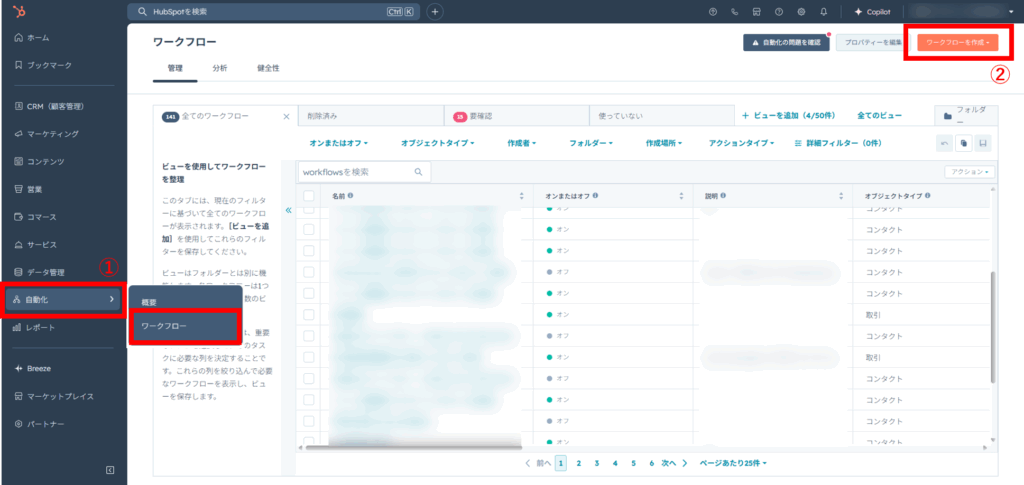Open 詳細フィルター（0件） panel
The height and width of the screenshot is (485, 1024).
point(839,142)
